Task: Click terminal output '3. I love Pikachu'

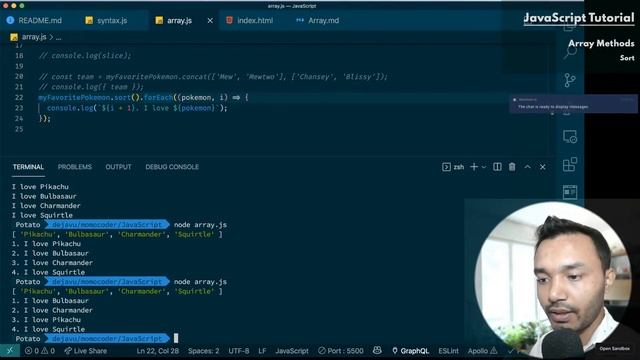Action: (x=46, y=320)
